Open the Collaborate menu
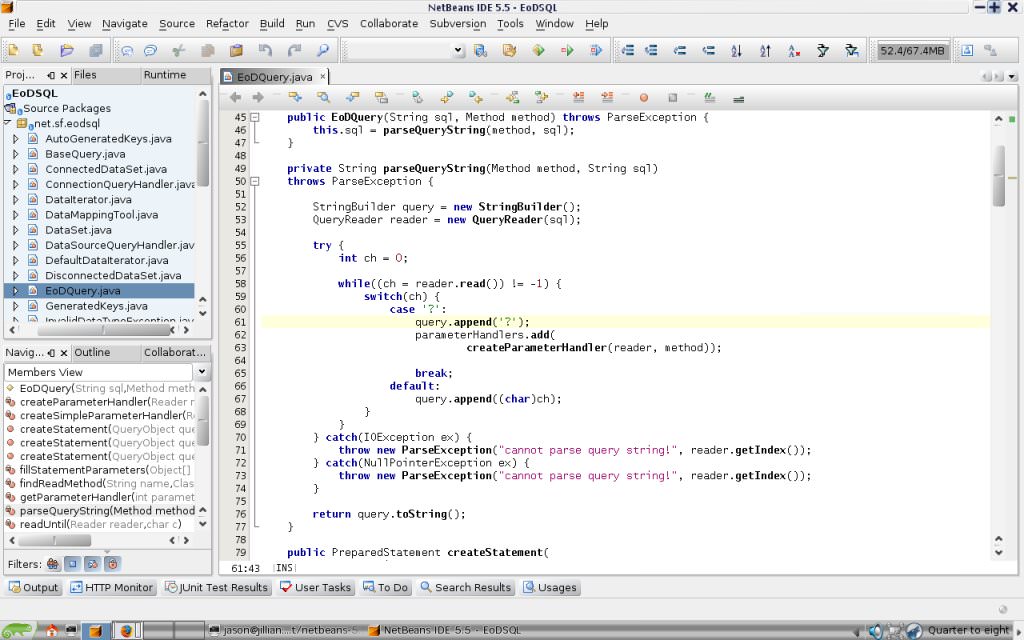The image size is (1024, 640). 389,24
